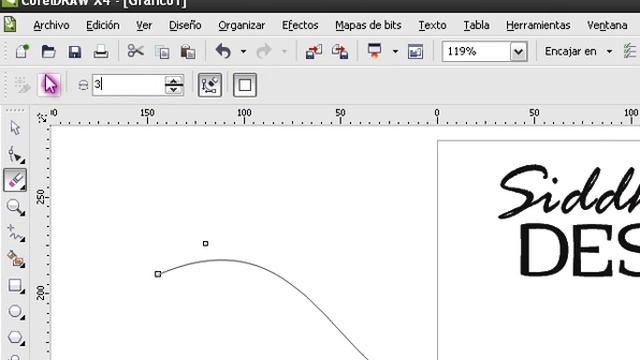Open a file using the folder icon
Viewport: 640px width, 360px height.
49,52
